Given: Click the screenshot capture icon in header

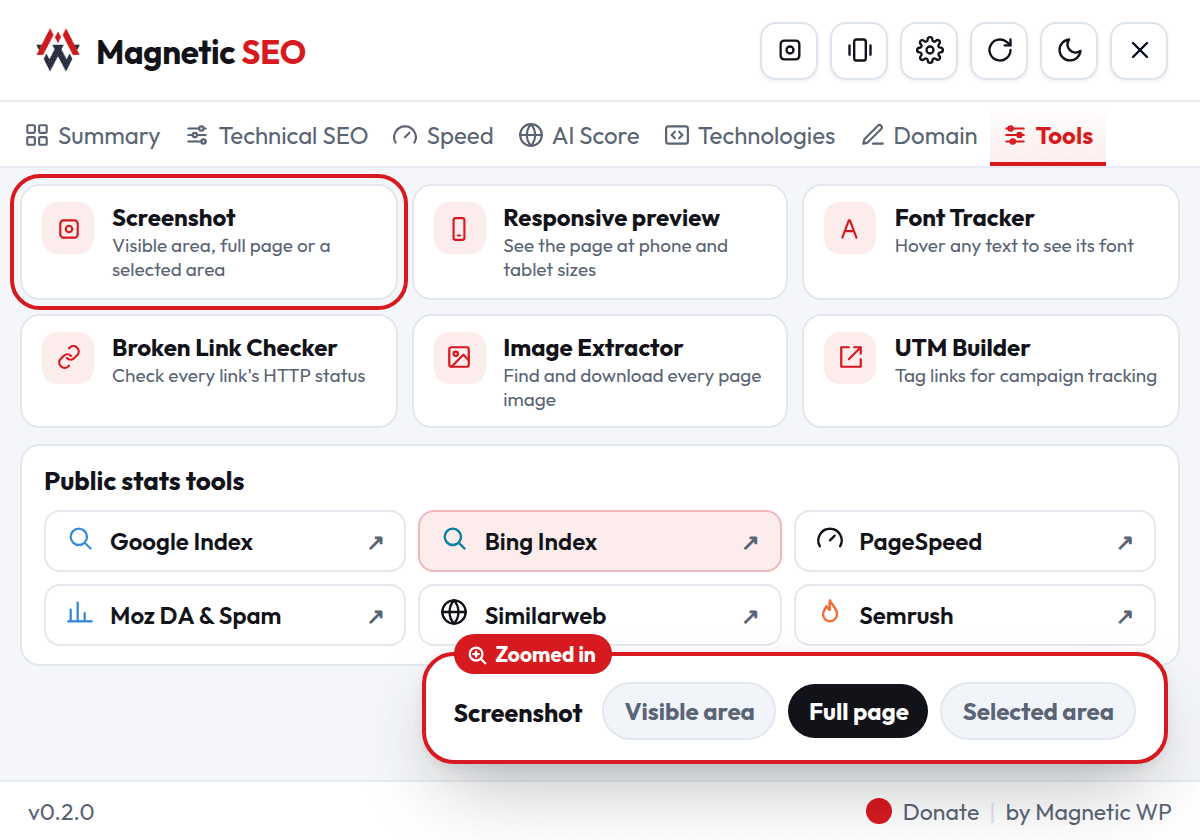Looking at the screenshot, I should (790, 50).
